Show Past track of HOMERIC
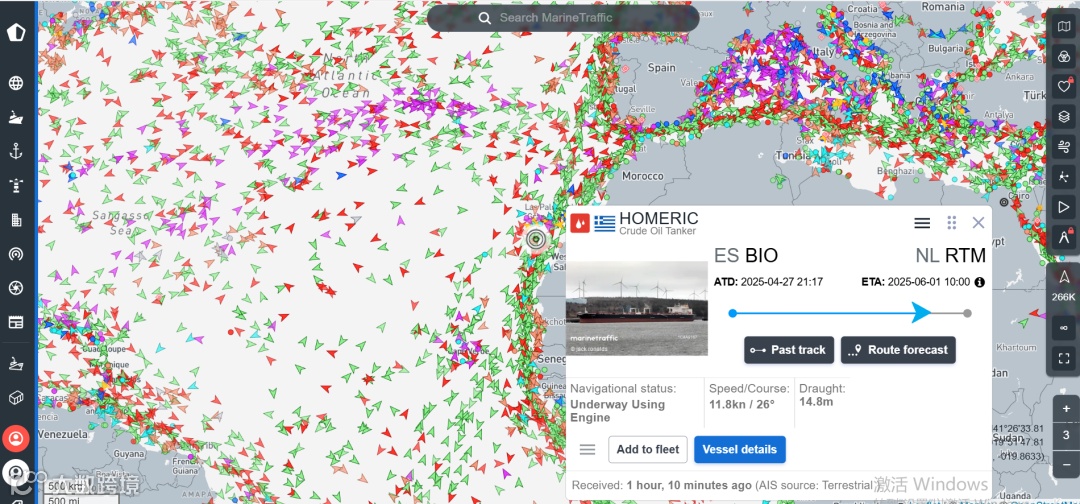Viewport: 1080px width, 504px height. coord(789,350)
